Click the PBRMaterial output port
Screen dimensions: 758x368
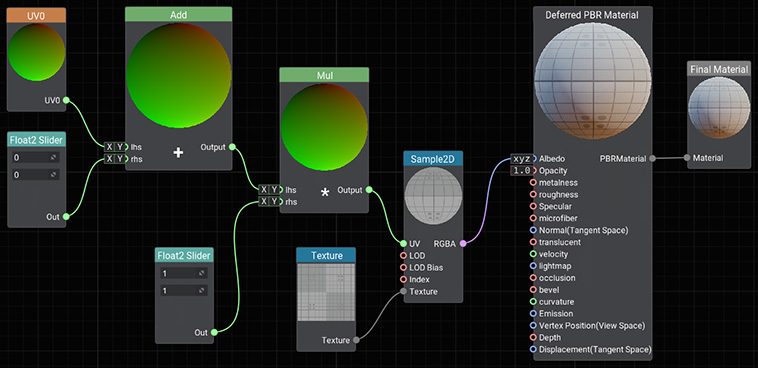pos(653,158)
